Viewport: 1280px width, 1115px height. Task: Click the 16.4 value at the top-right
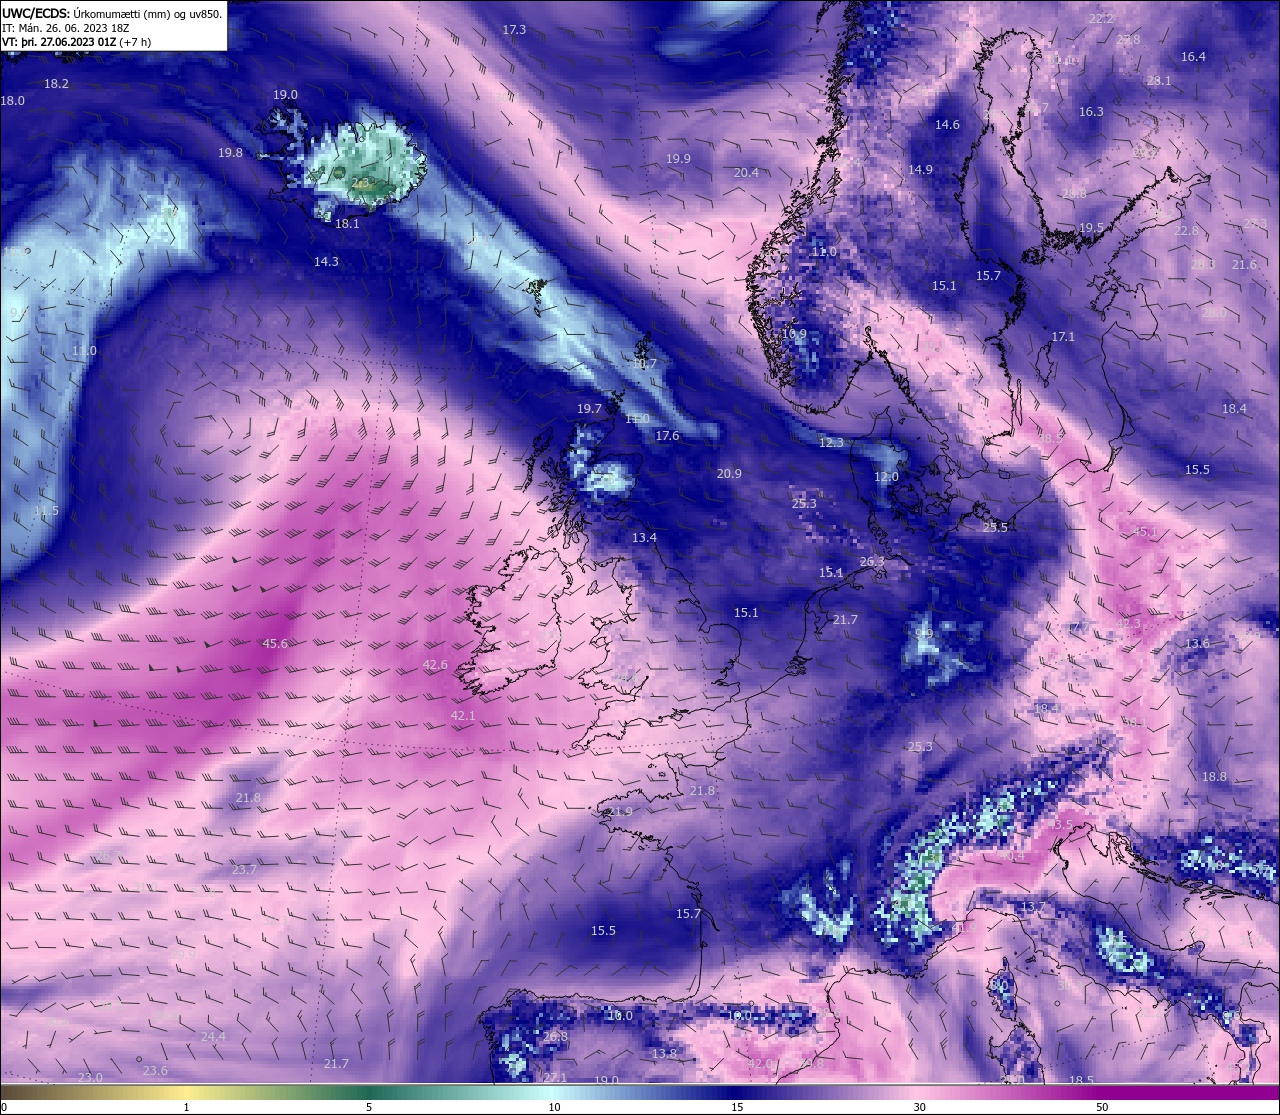coord(1193,57)
